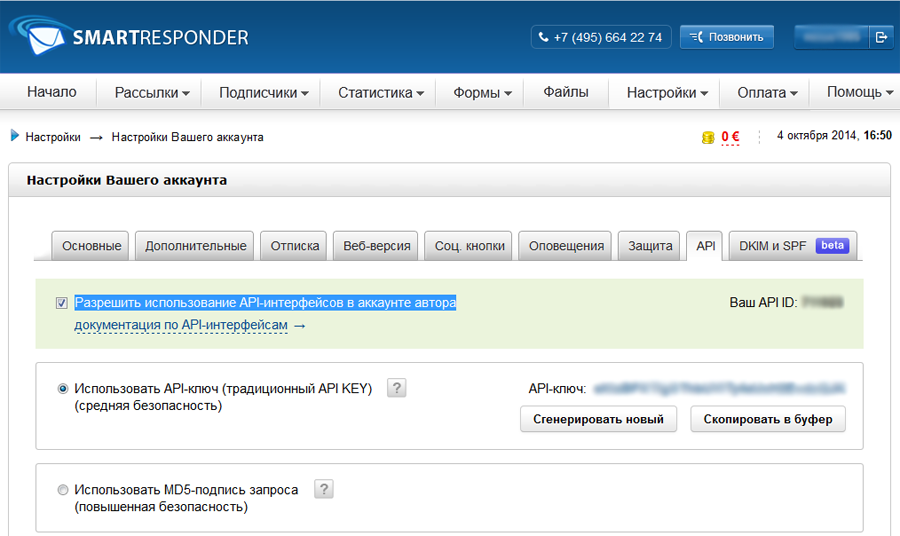Click Сгенерировать новый button
This screenshot has height=536, width=900.
tap(598, 420)
